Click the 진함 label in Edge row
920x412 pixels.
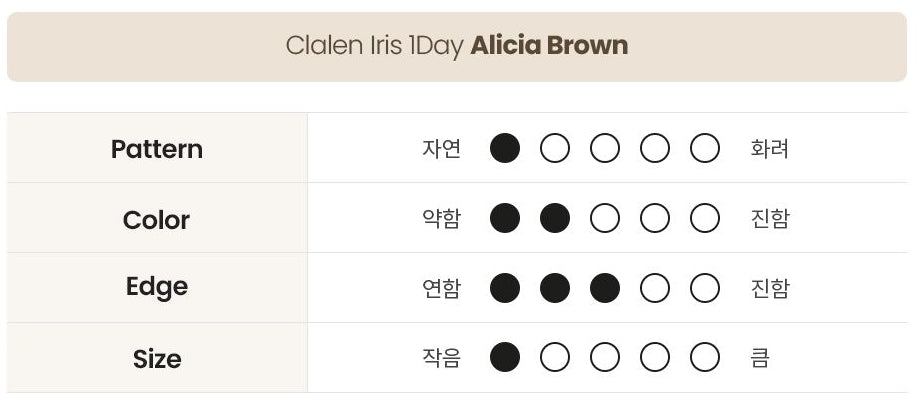[769, 289]
